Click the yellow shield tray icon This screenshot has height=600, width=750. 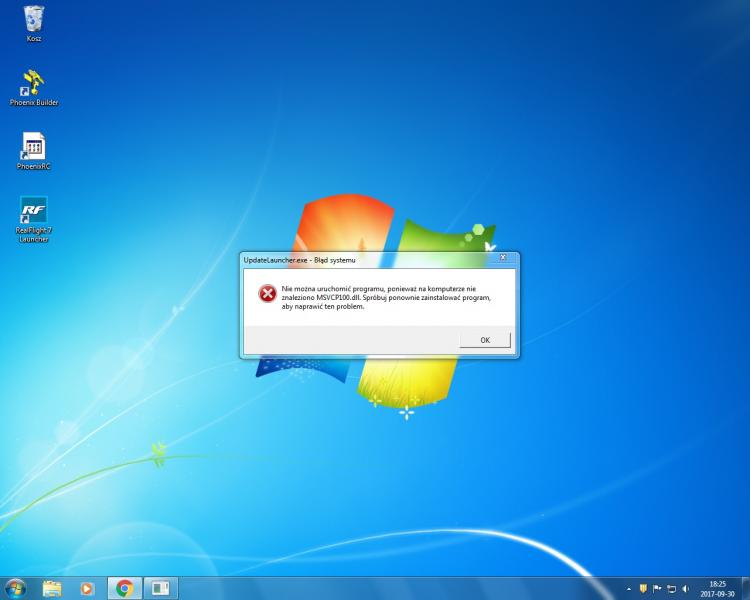click(643, 588)
